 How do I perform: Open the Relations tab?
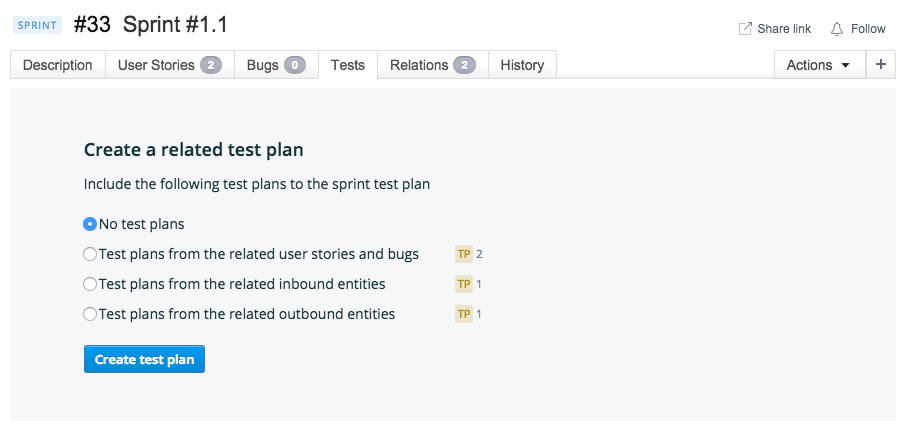click(433, 65)
